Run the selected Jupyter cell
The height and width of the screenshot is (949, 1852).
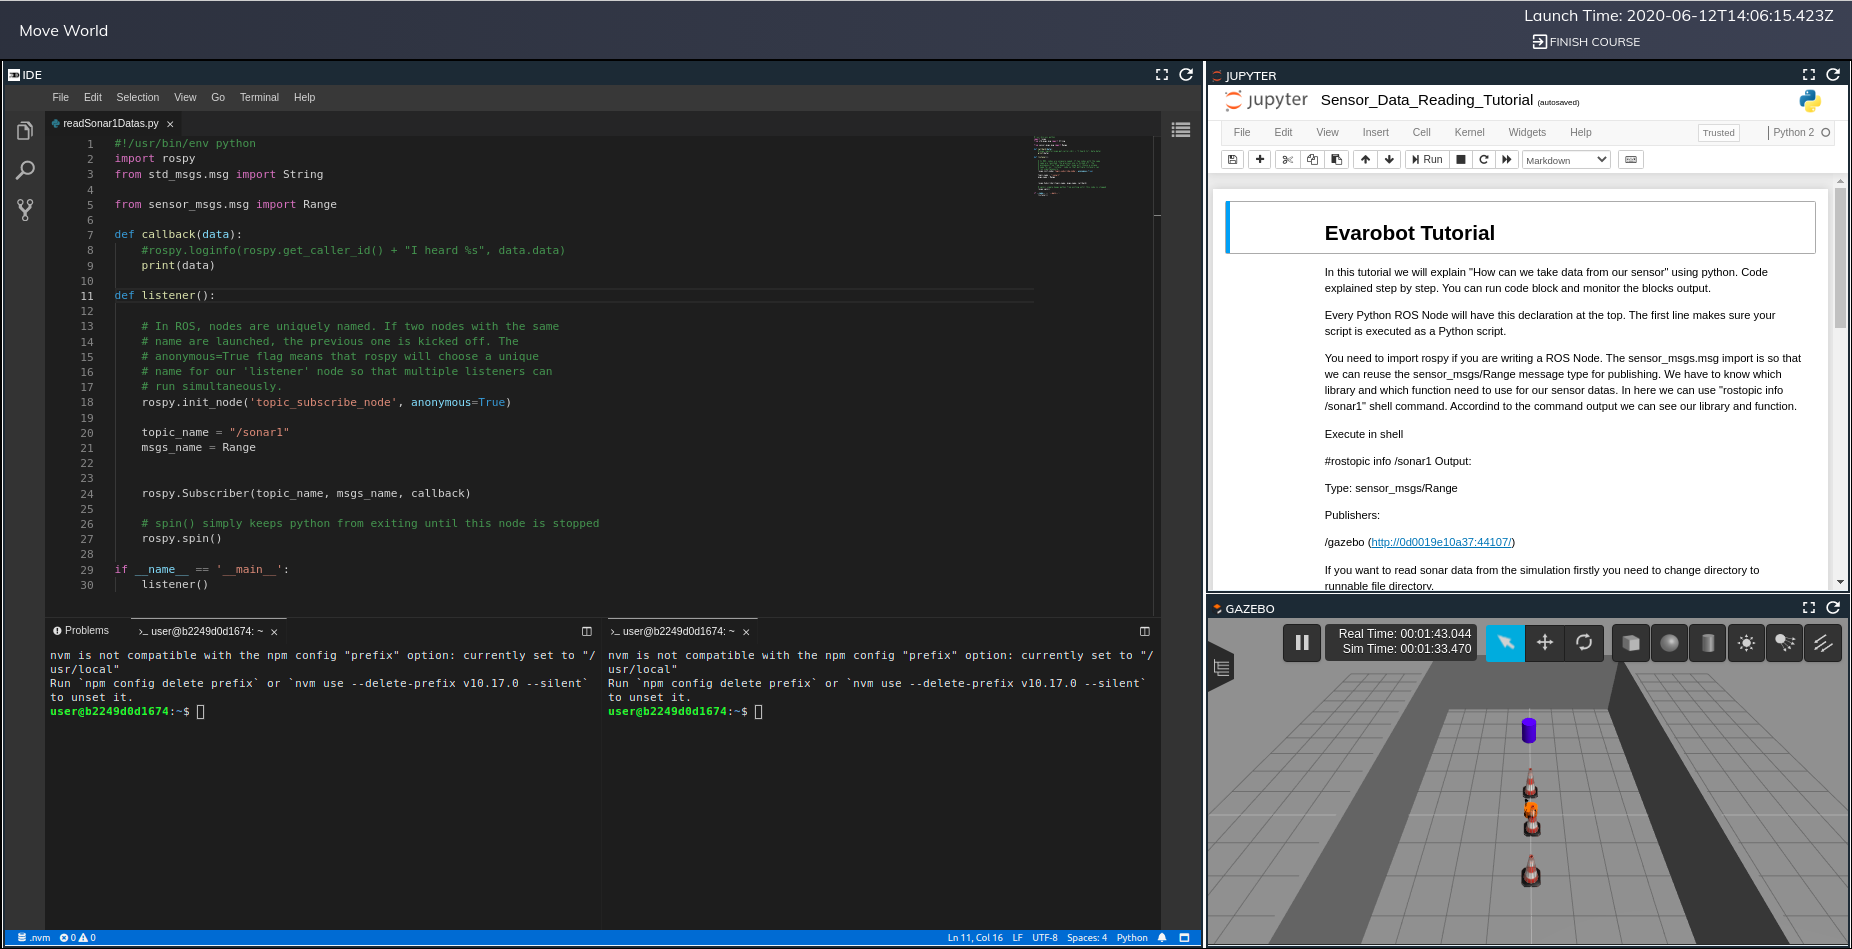pyautogui.click(x=1427, y=160)
